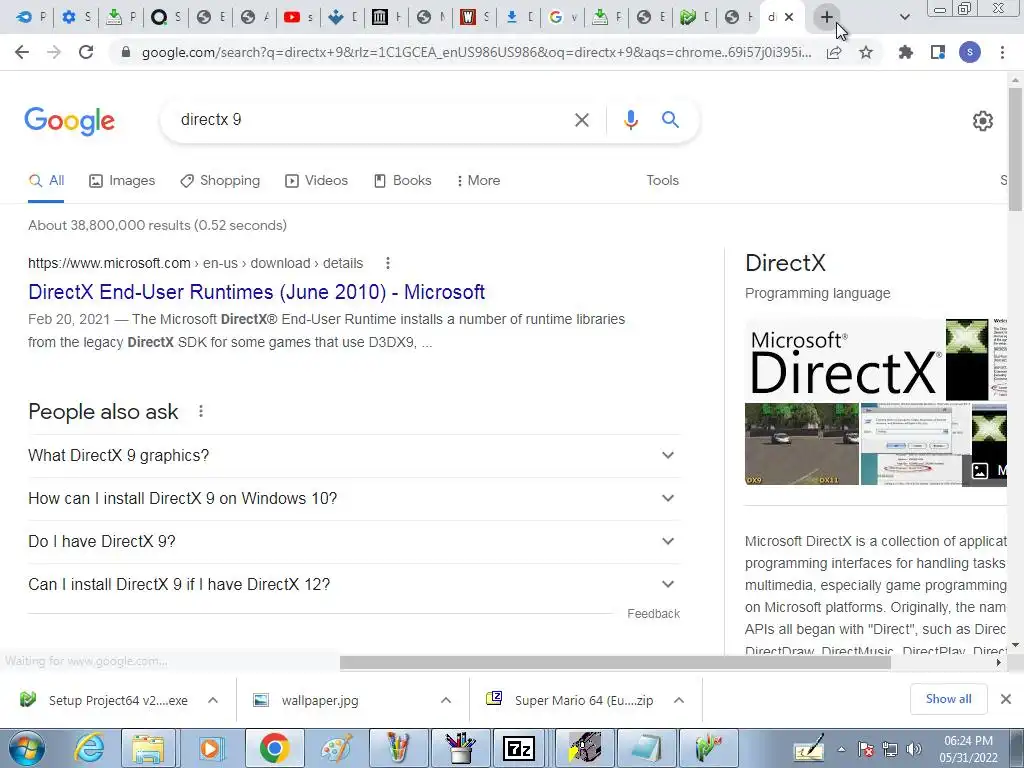Show hidden system tray icons
This screenshot has height=768, width=1024.
tap(841, 750)
